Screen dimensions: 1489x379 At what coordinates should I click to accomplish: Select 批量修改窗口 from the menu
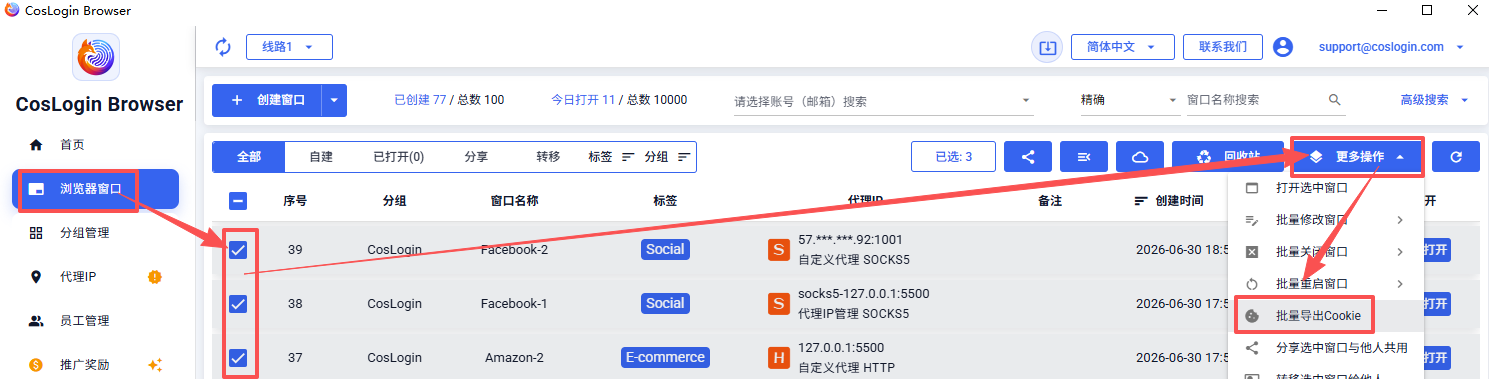1325,220
